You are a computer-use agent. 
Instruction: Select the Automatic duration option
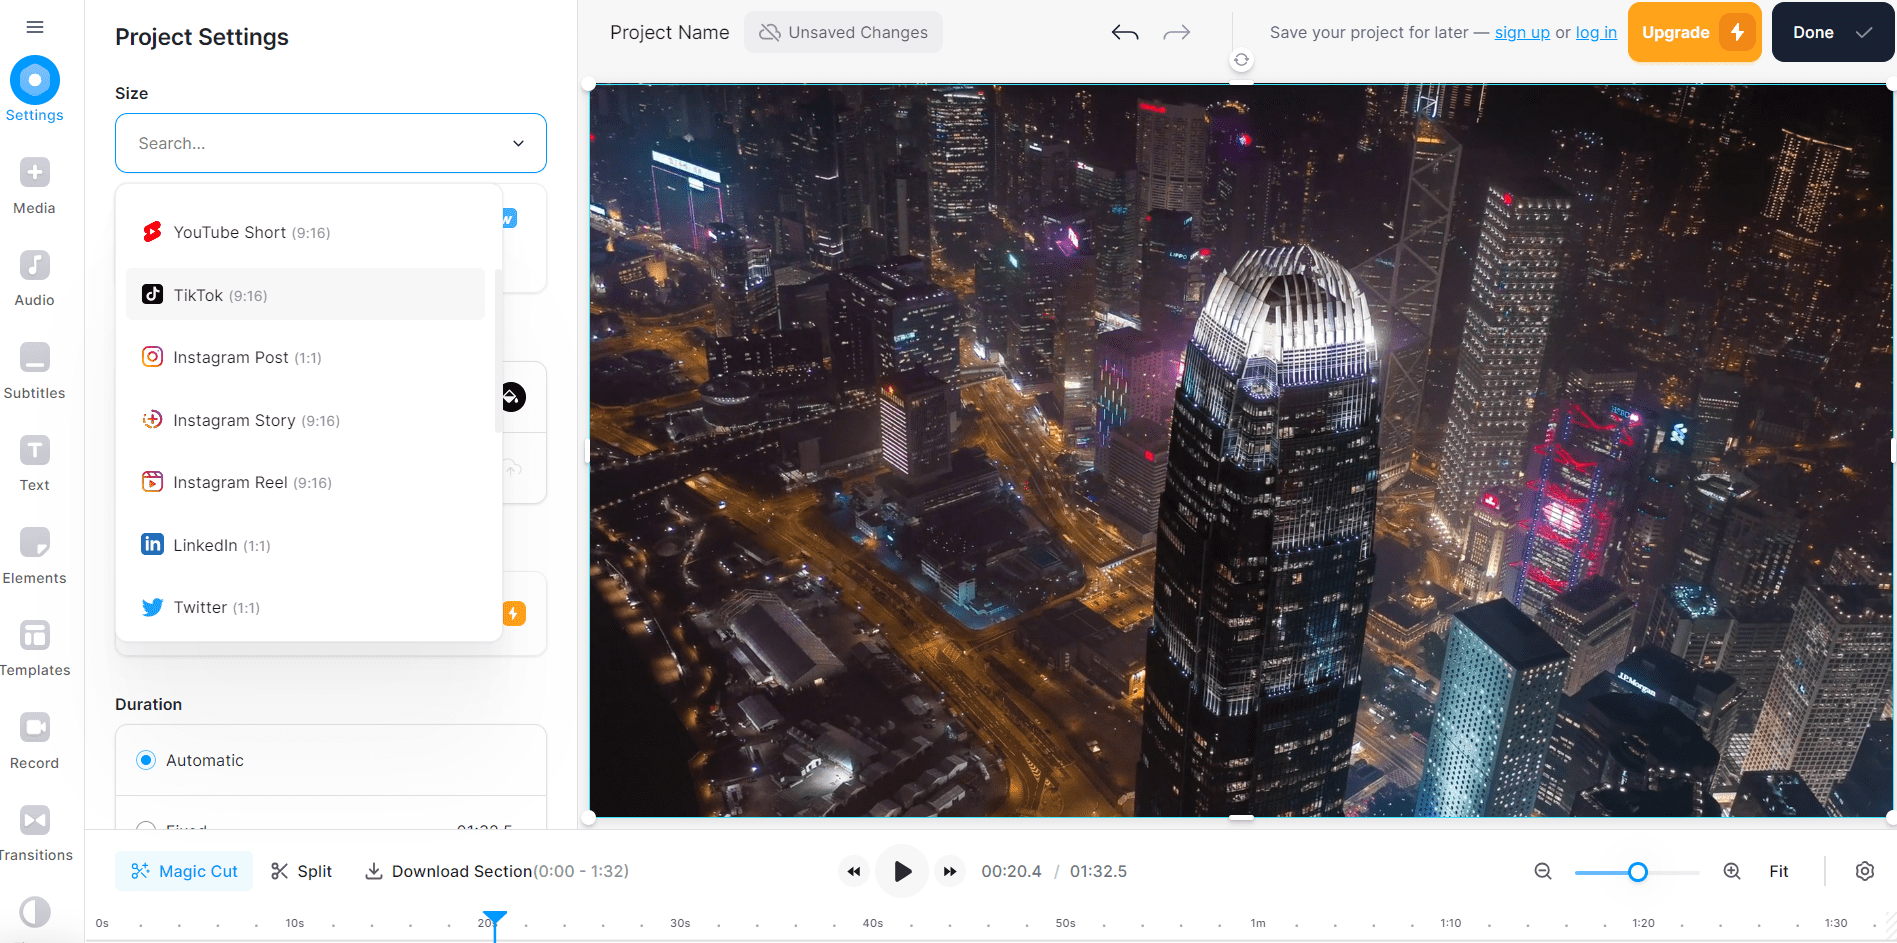[x=146, y=759]
